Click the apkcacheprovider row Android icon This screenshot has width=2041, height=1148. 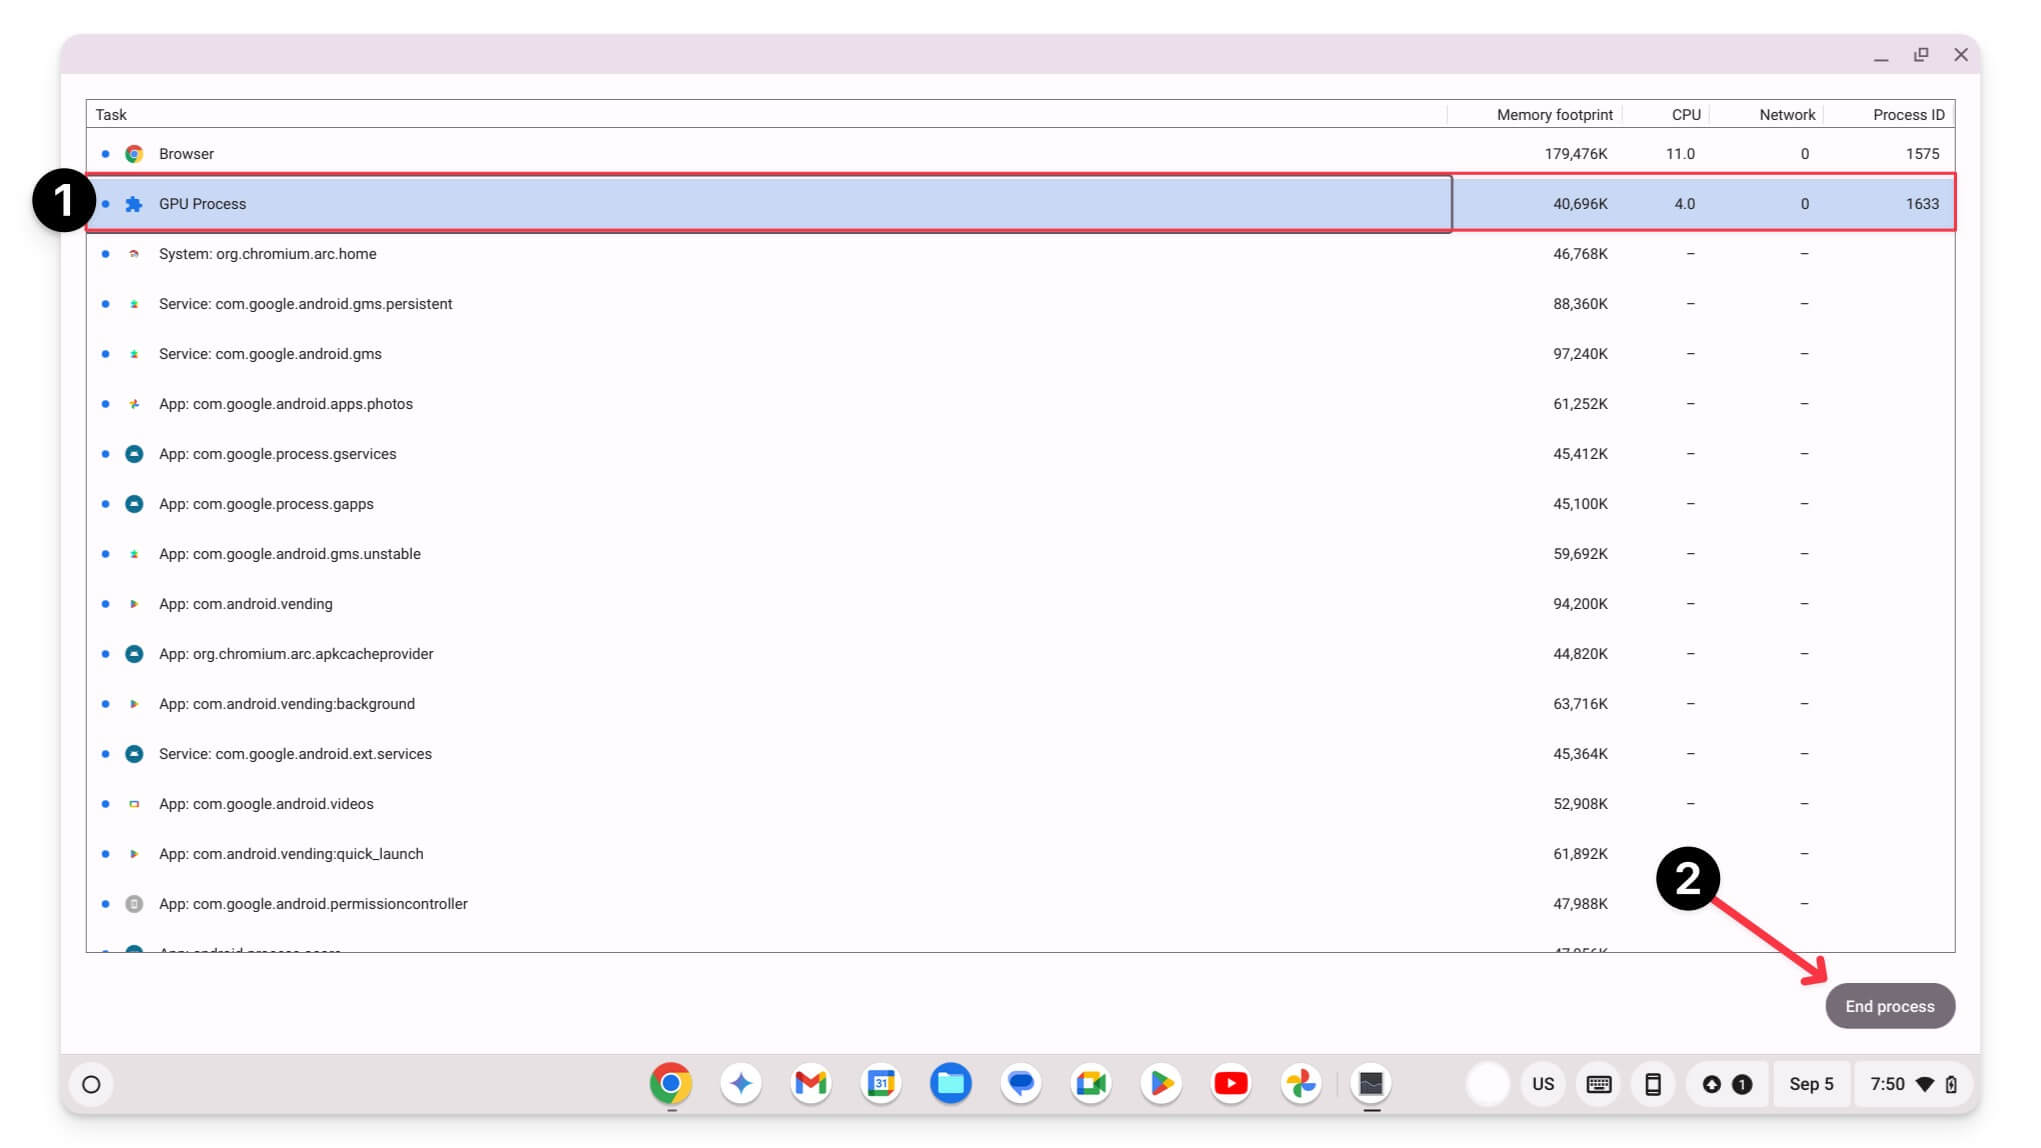click(x=134, y=654)
